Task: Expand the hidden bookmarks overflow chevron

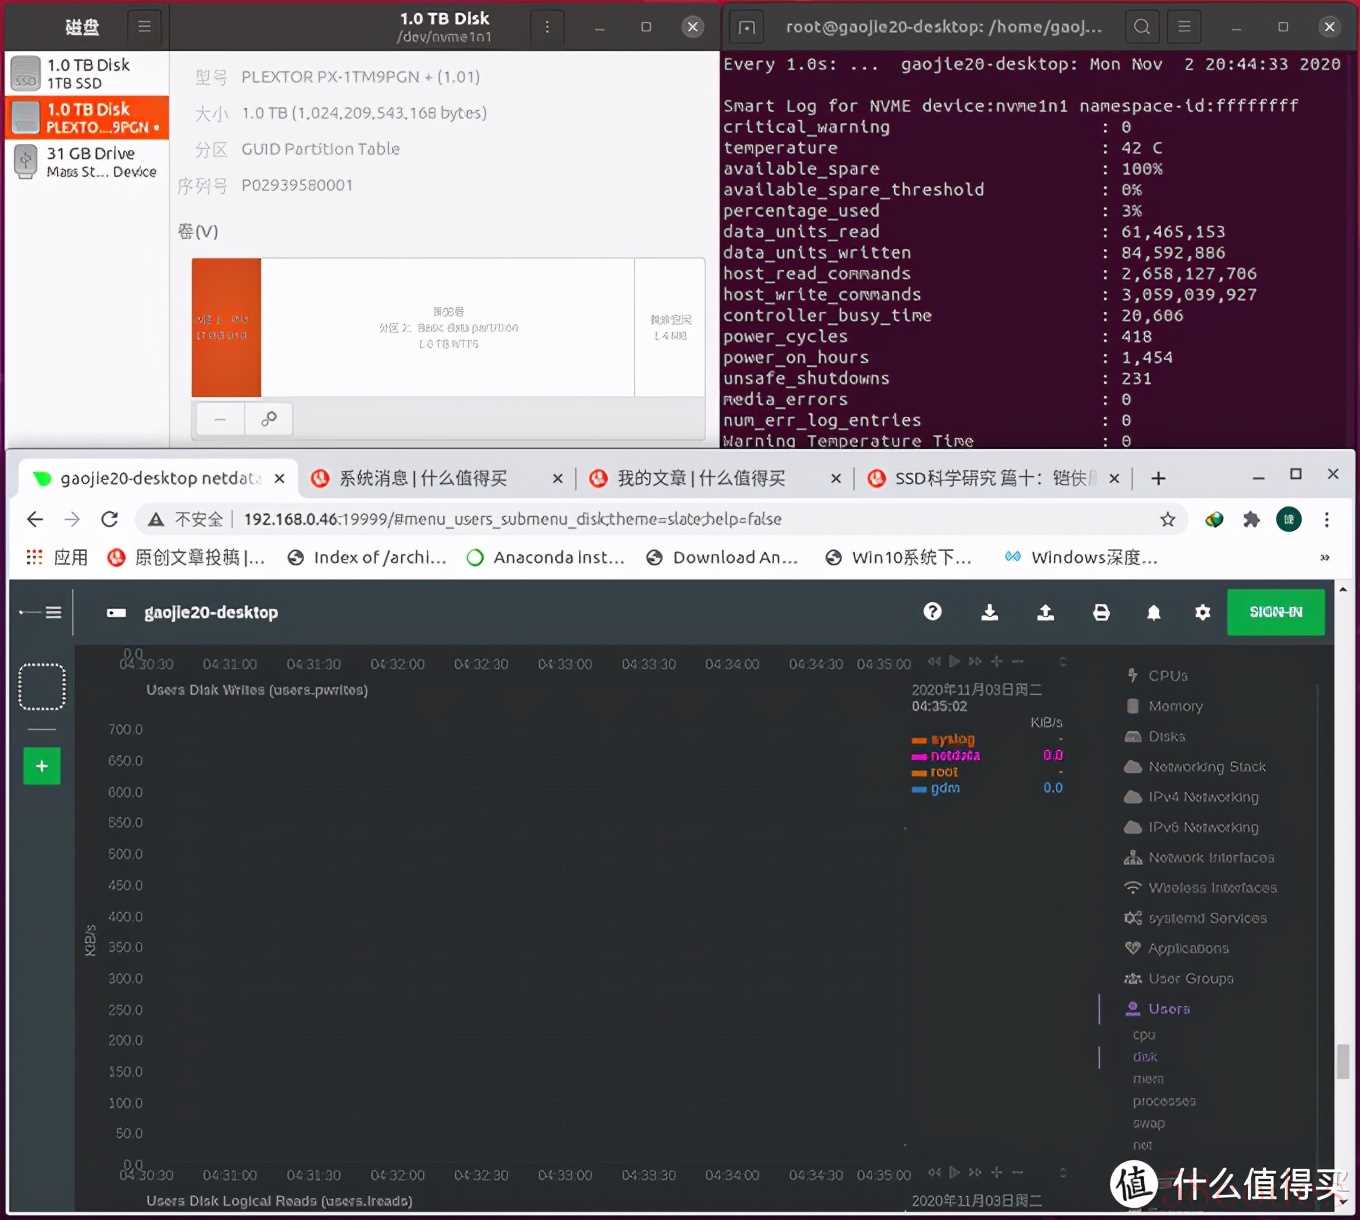Action: [x=1324, y=558]
